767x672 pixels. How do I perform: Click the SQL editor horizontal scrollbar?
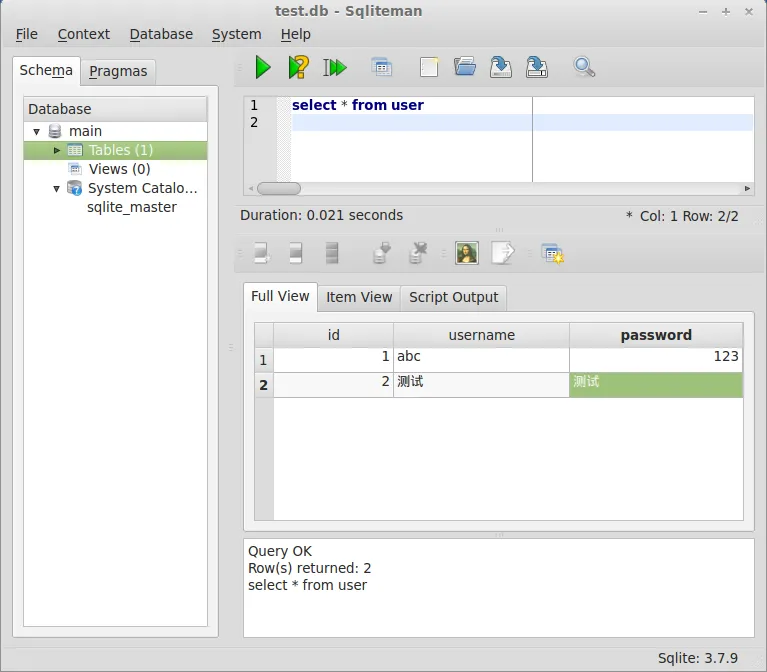279,188
